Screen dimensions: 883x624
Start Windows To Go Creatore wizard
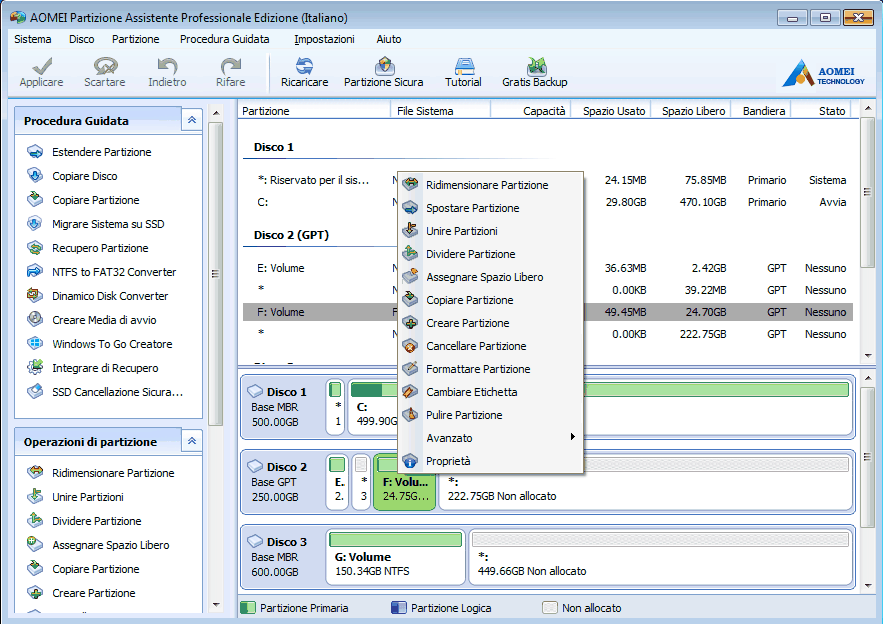click(x=111, y=344)
